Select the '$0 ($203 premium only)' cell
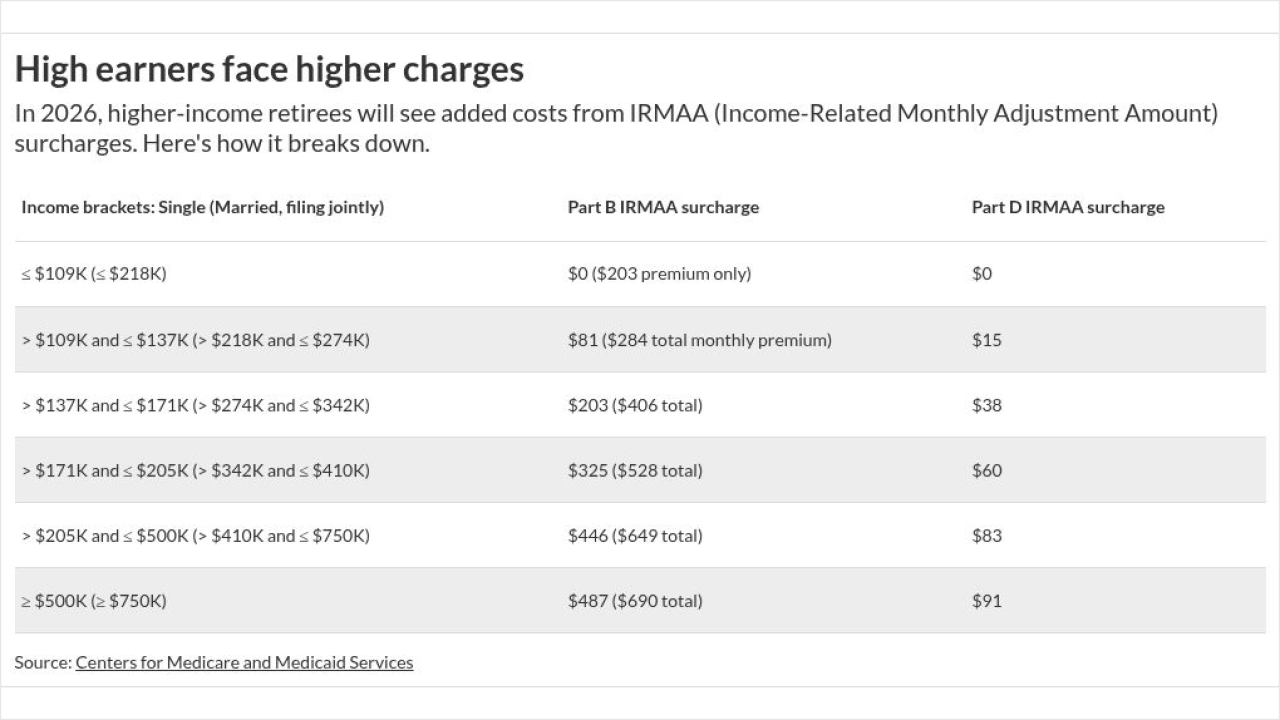Viewport: 1280px width, 720px height. (x=659, y=273)
